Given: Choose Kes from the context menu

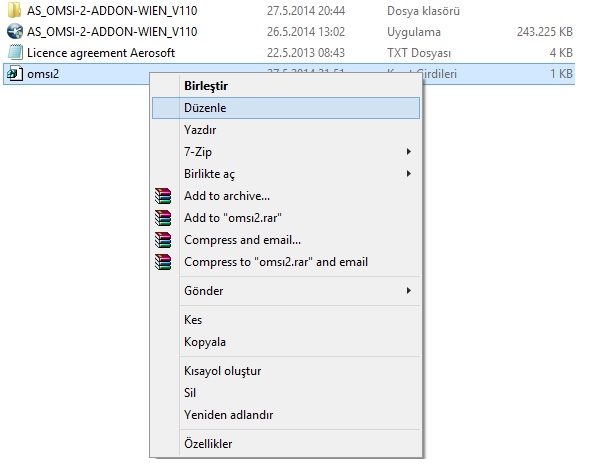Looking at the screenshot, I should [286, 320].
